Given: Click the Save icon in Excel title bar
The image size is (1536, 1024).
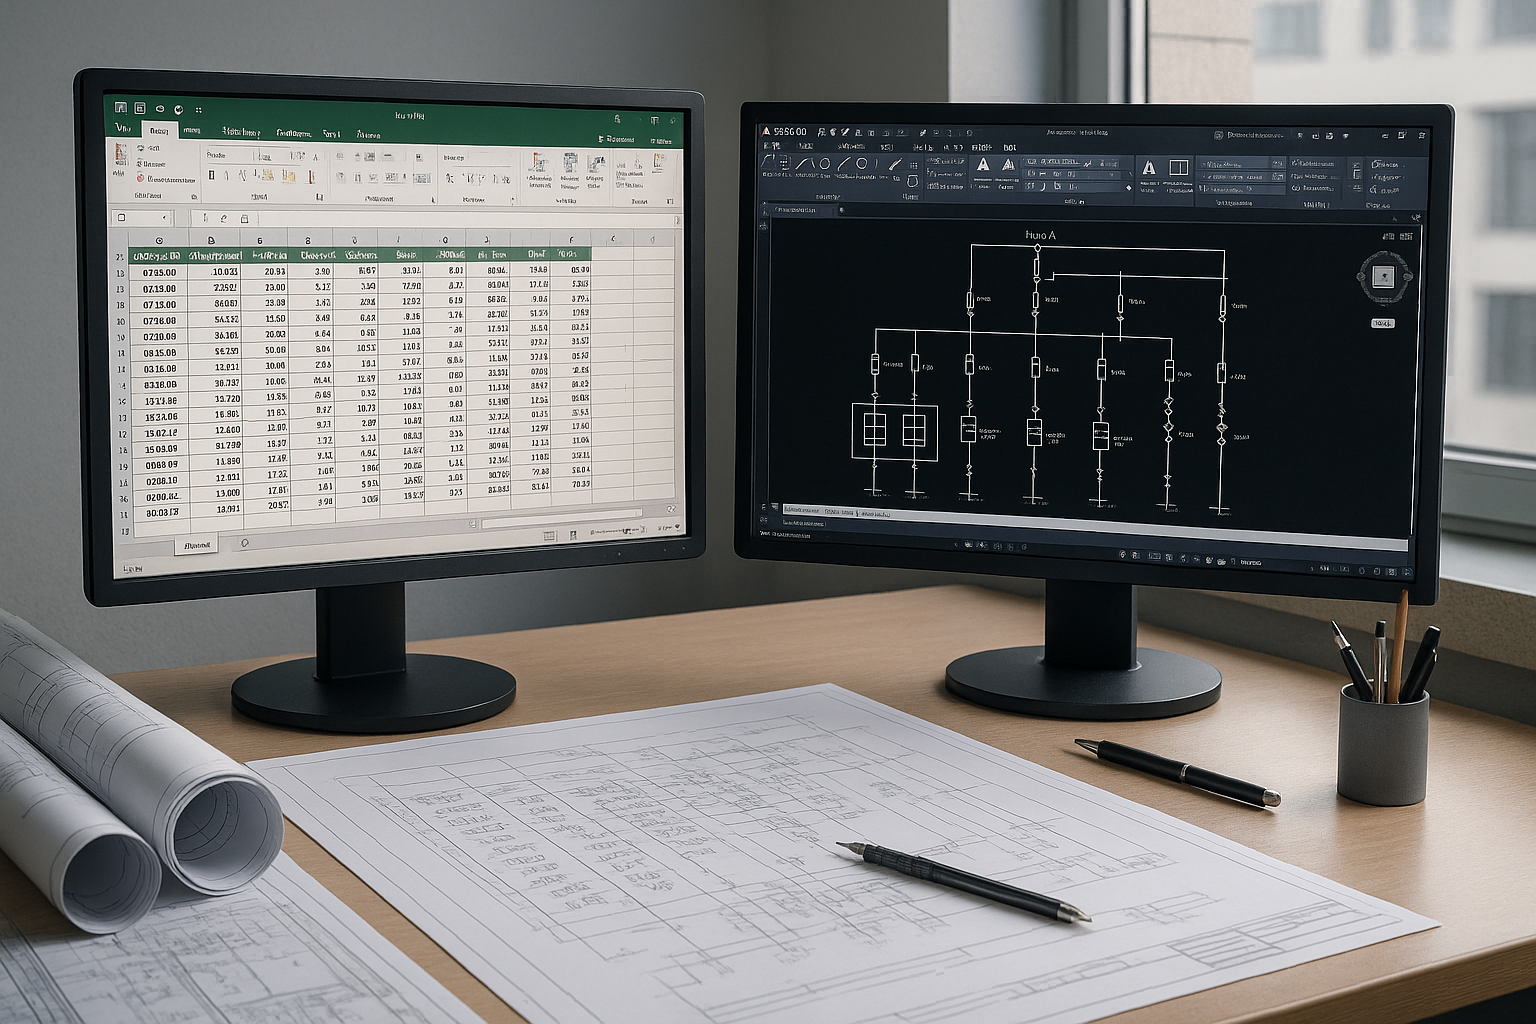Looking at the screenshot, I should (x=140, y=108).
